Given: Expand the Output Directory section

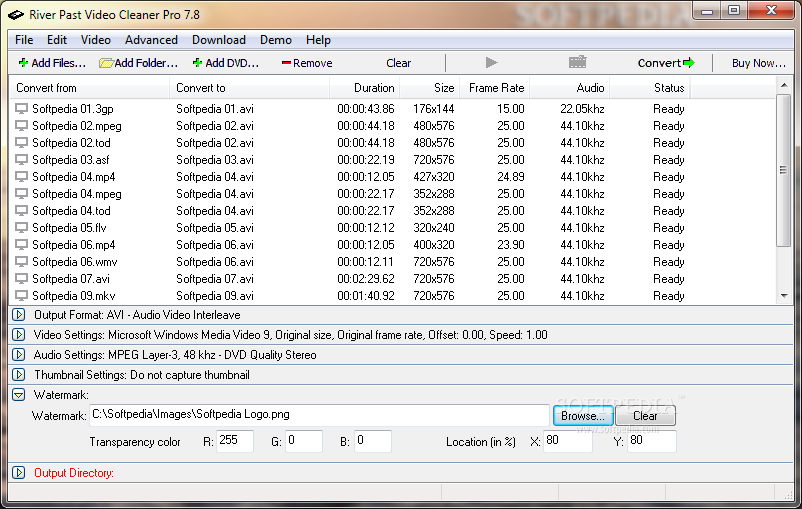Looking at the screenshot, I should point(19,472).
